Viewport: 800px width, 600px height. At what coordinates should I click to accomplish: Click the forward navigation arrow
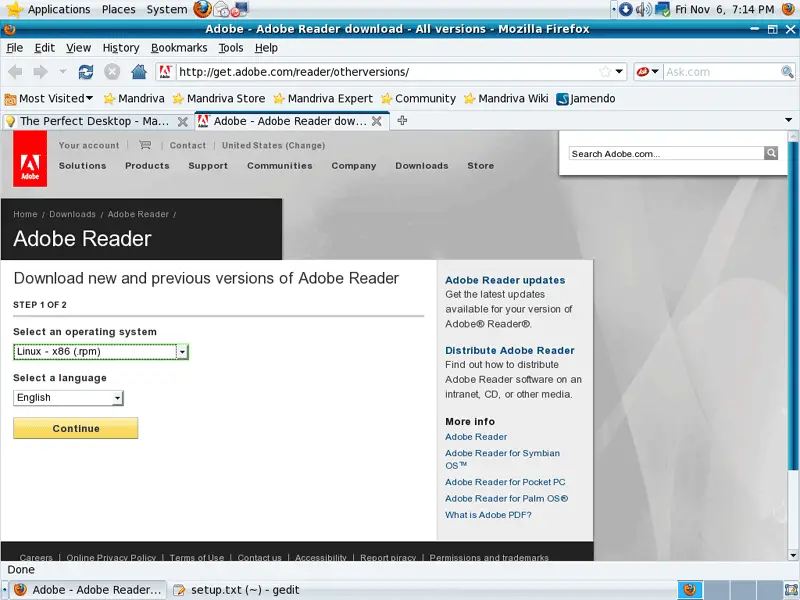(x=40, y=72)
